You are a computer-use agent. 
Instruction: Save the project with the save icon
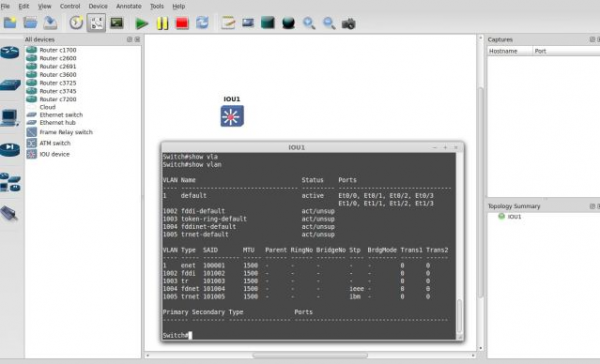pyautogui.click(x=50, y=23)
